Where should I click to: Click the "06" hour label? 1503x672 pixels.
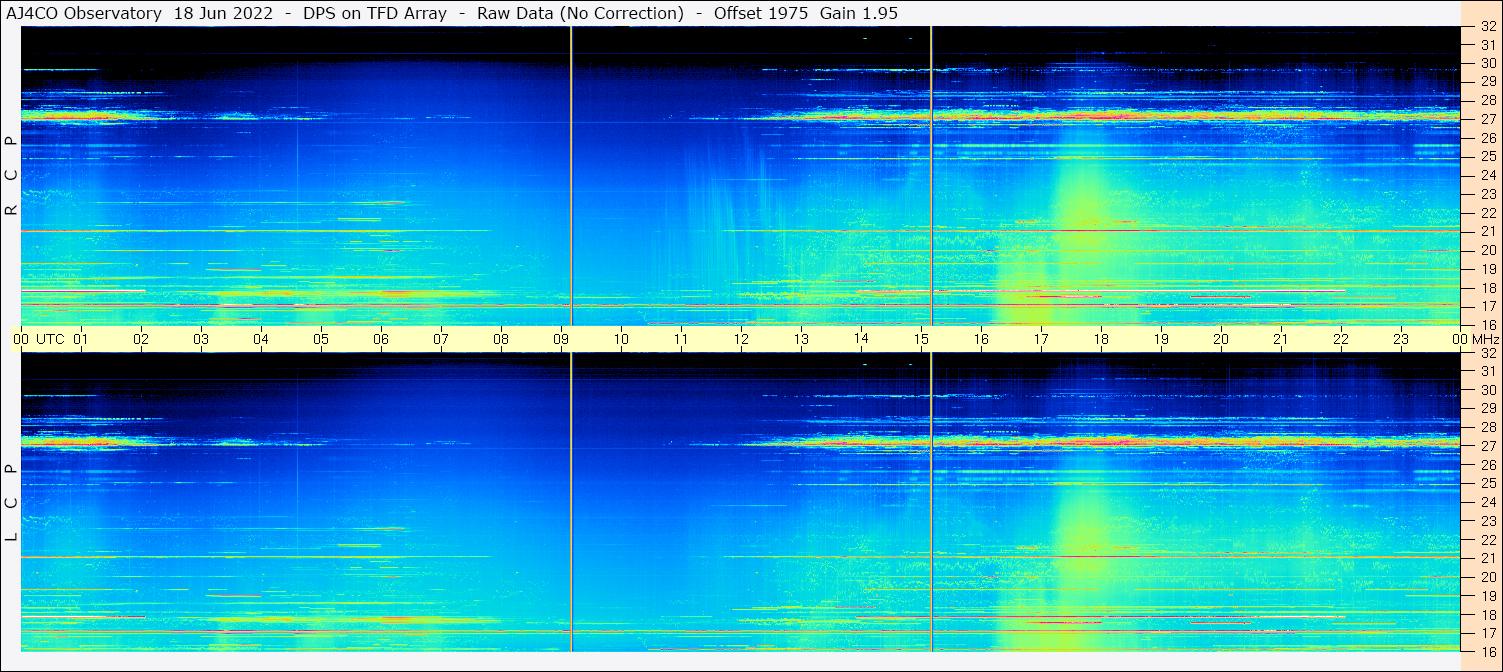(381, 339)
